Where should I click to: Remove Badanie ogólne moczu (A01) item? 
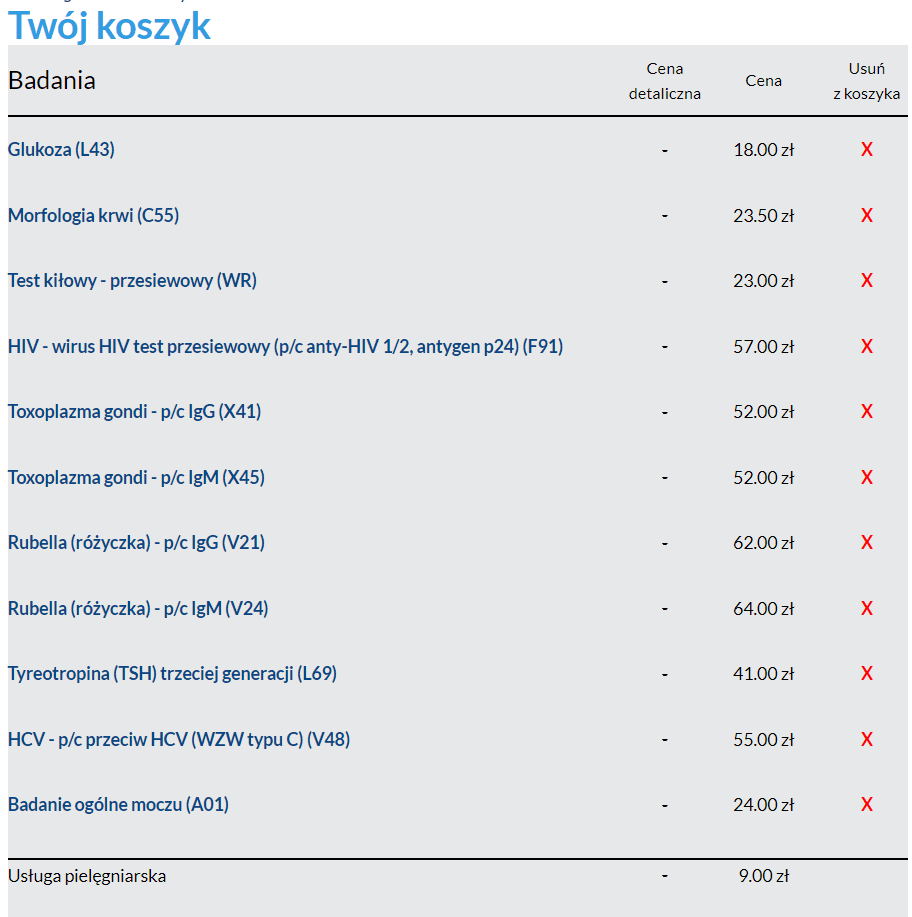(x=867, y=805)
